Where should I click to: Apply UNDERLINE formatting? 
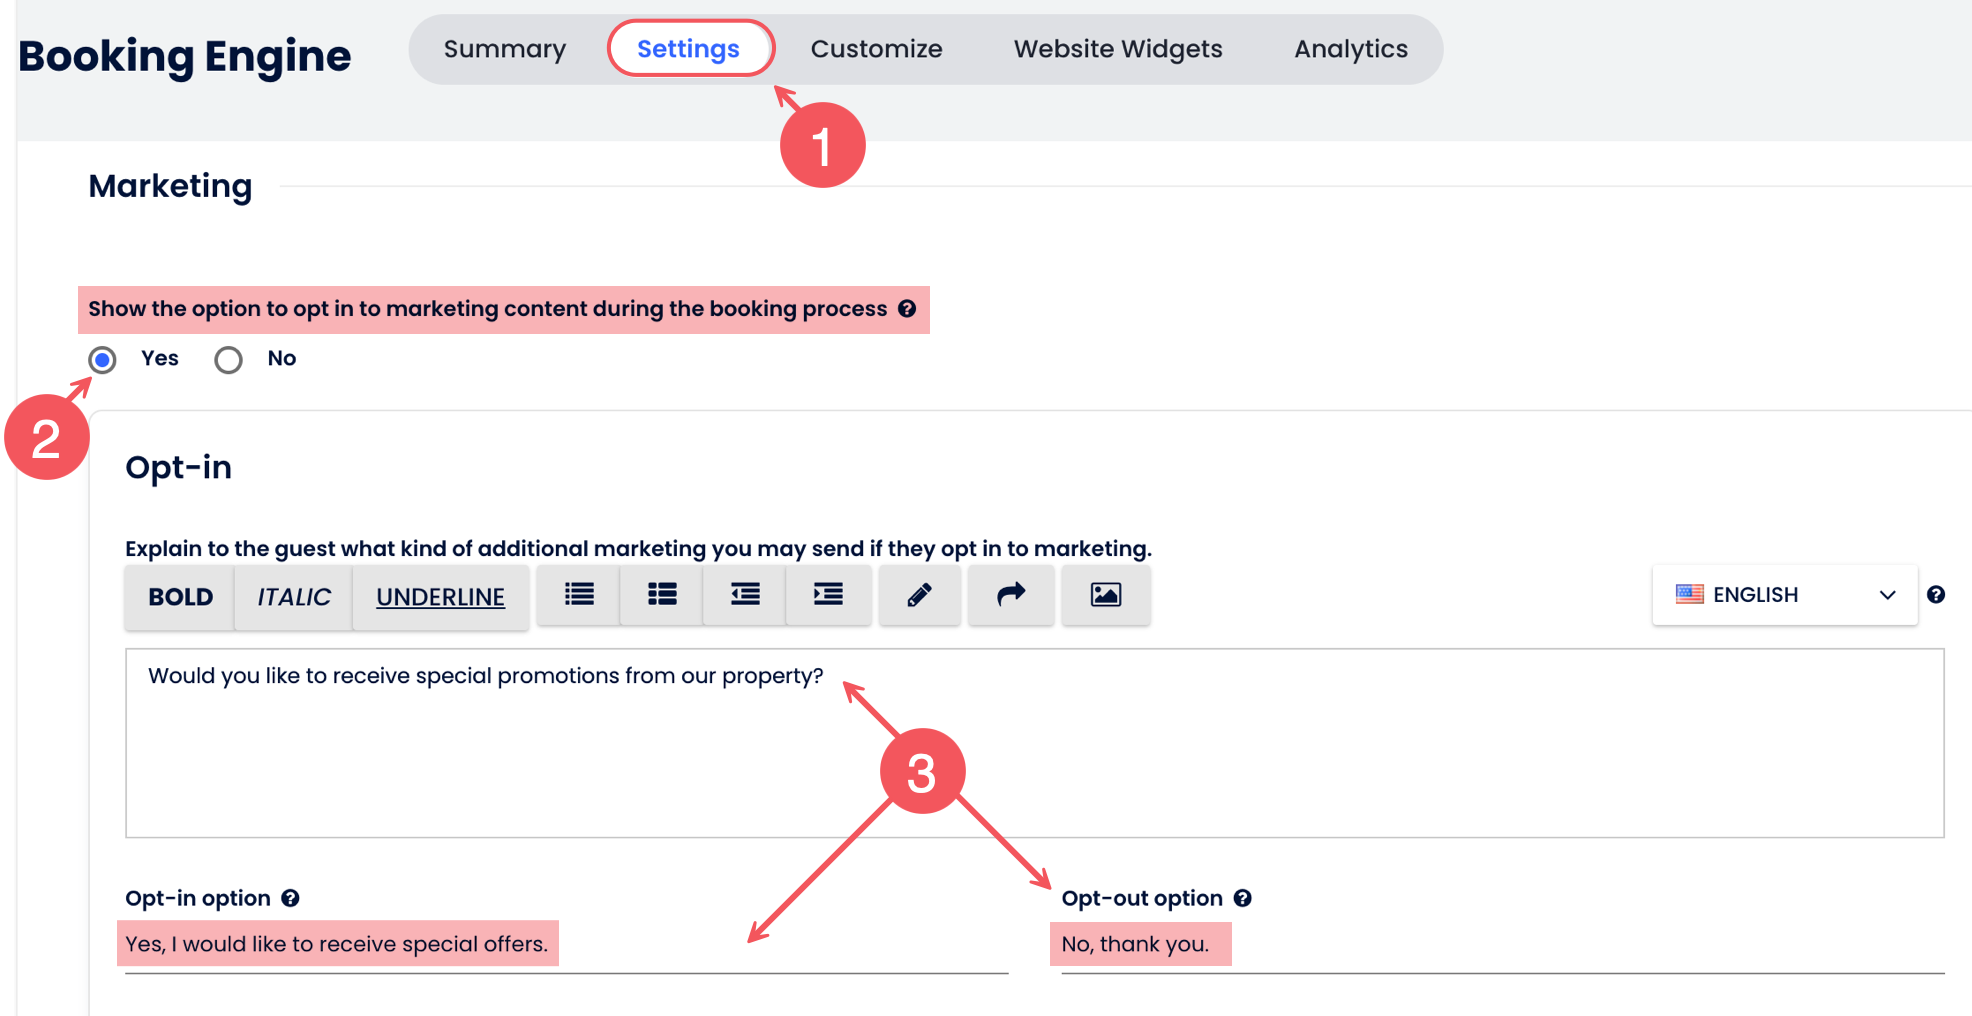coord(440,597)
